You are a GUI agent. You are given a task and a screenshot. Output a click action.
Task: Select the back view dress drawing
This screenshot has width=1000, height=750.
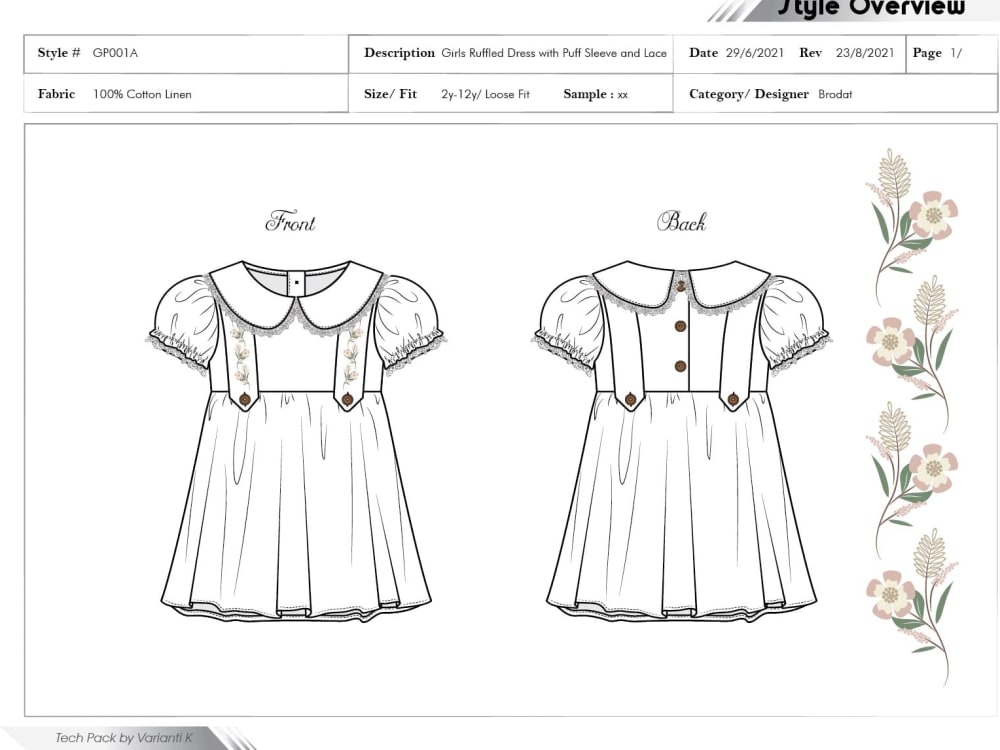tap(681, 441)
